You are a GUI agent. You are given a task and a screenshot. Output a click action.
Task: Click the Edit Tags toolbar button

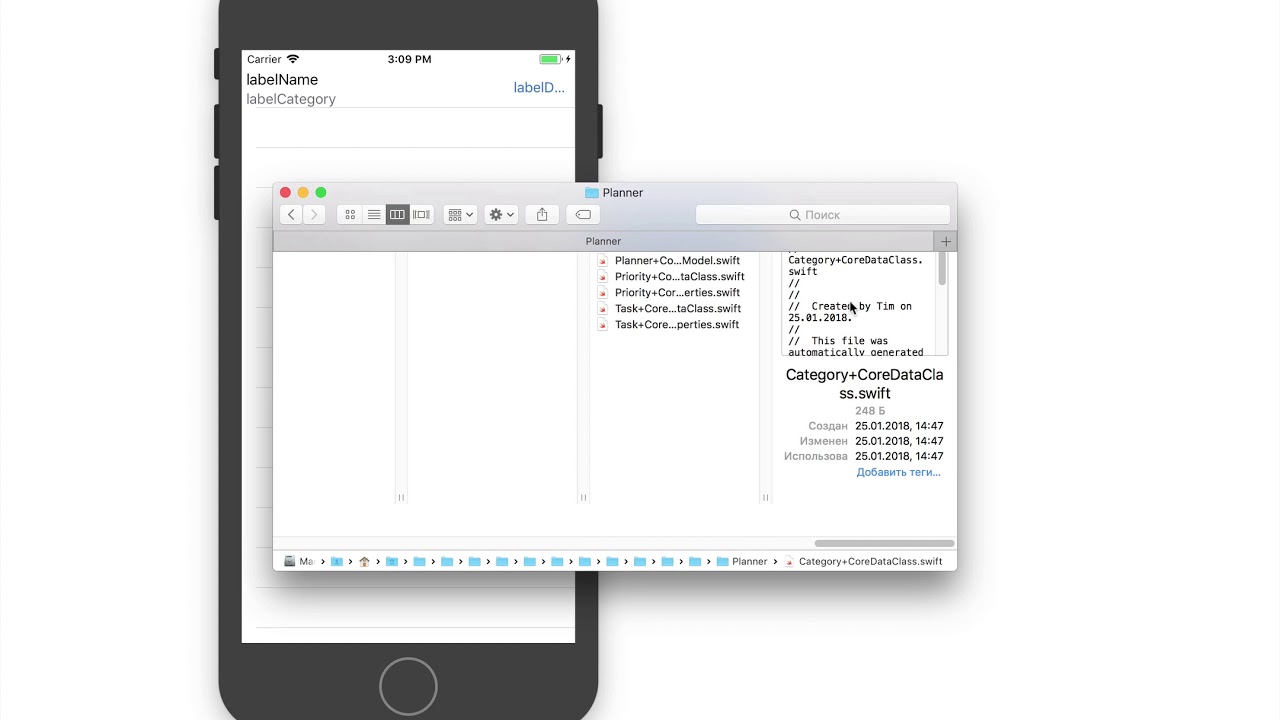(583, 215)
